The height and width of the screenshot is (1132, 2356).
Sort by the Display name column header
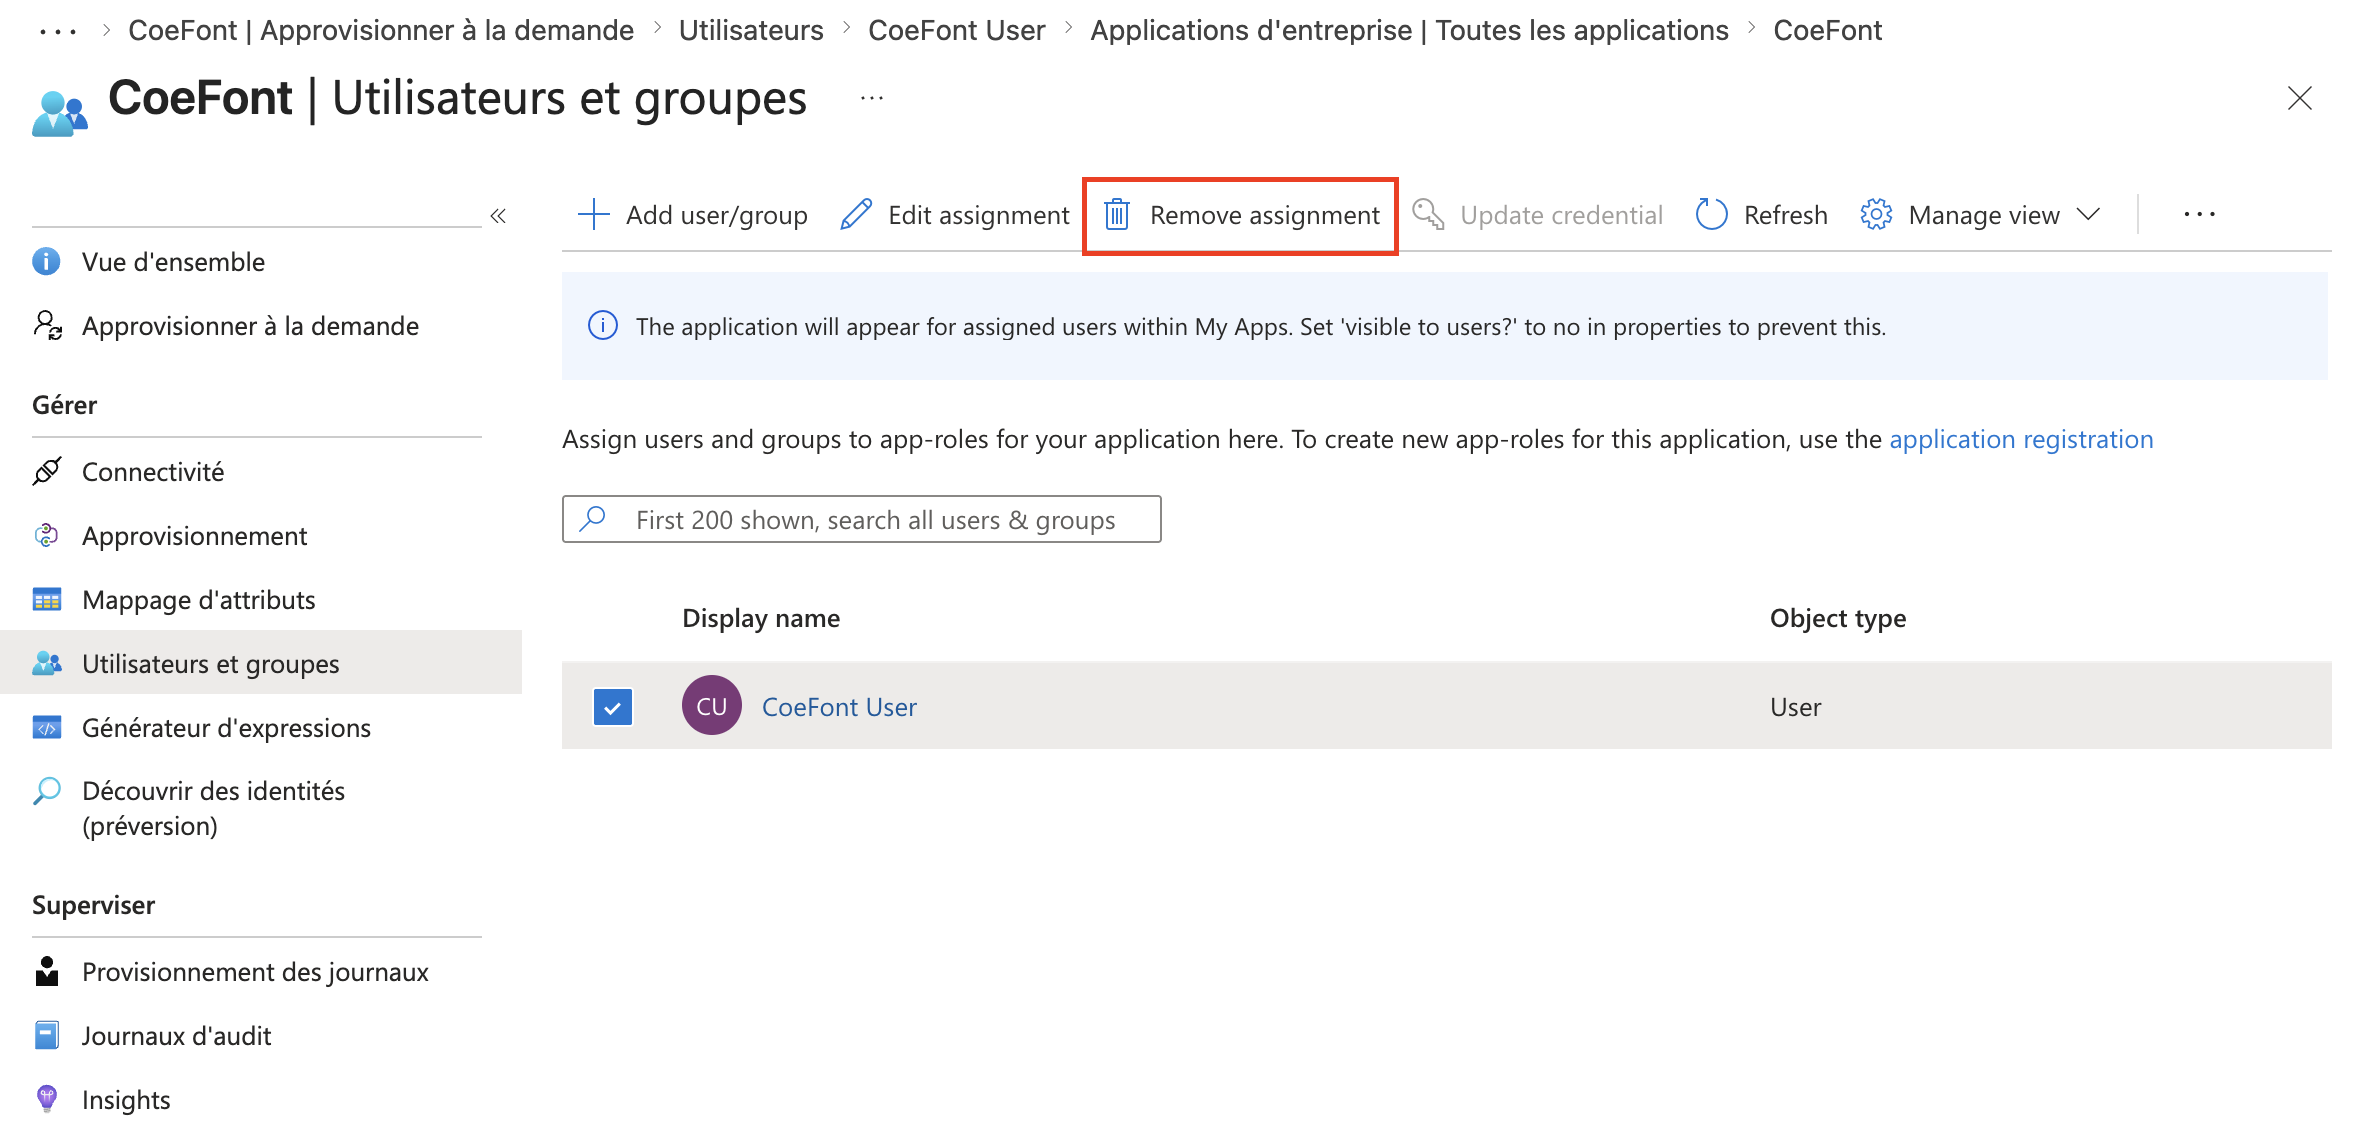click(x=761, y=618)
